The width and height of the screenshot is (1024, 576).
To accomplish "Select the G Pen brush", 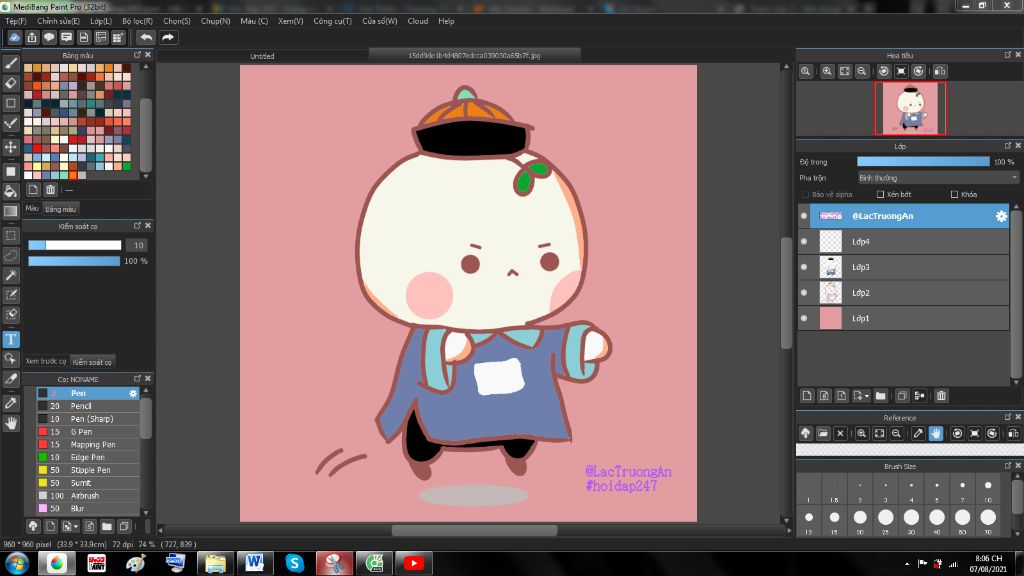I will click(88, 432).
